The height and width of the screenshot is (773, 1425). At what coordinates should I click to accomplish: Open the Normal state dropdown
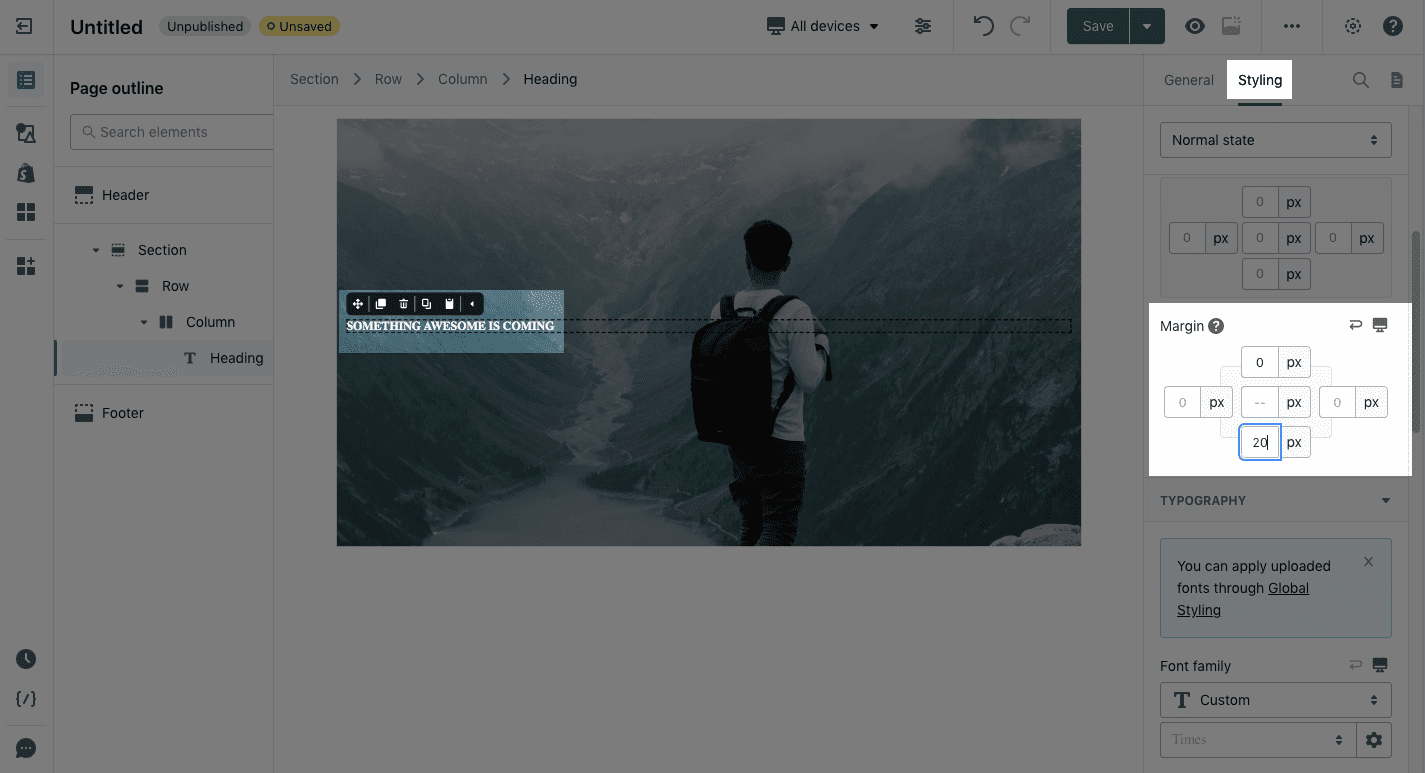click(1275, 140)
